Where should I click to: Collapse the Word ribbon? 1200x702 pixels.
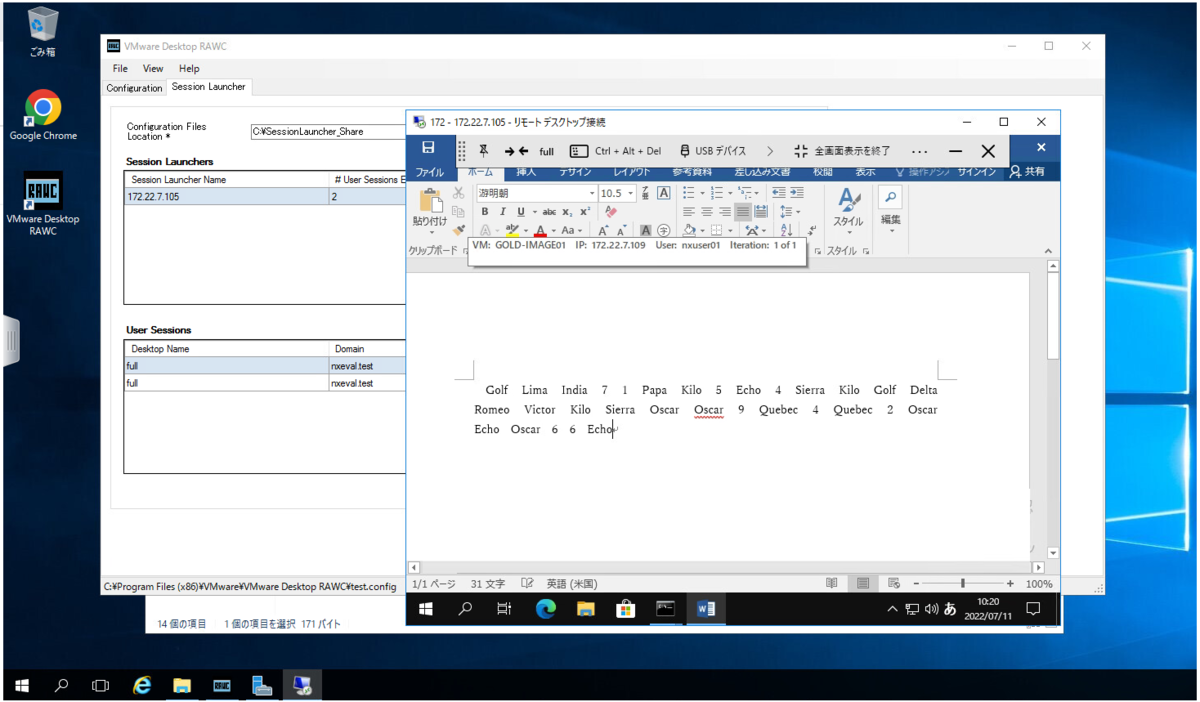click(x=1048, y=251)
